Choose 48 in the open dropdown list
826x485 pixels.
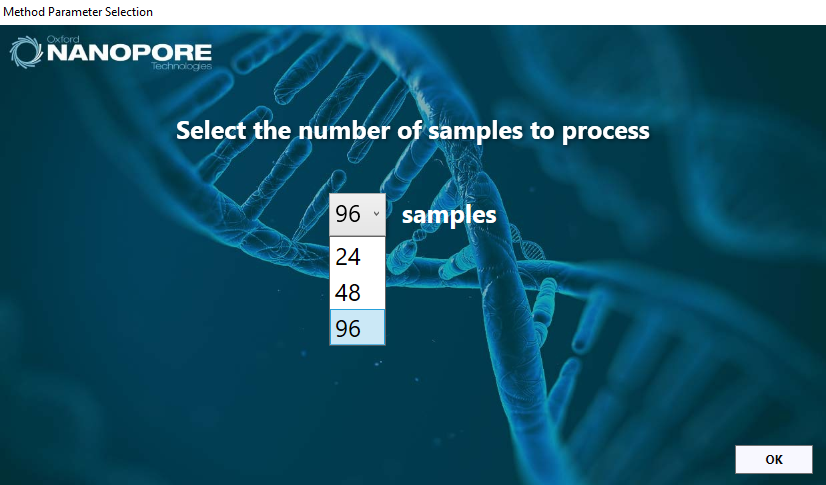357,292
